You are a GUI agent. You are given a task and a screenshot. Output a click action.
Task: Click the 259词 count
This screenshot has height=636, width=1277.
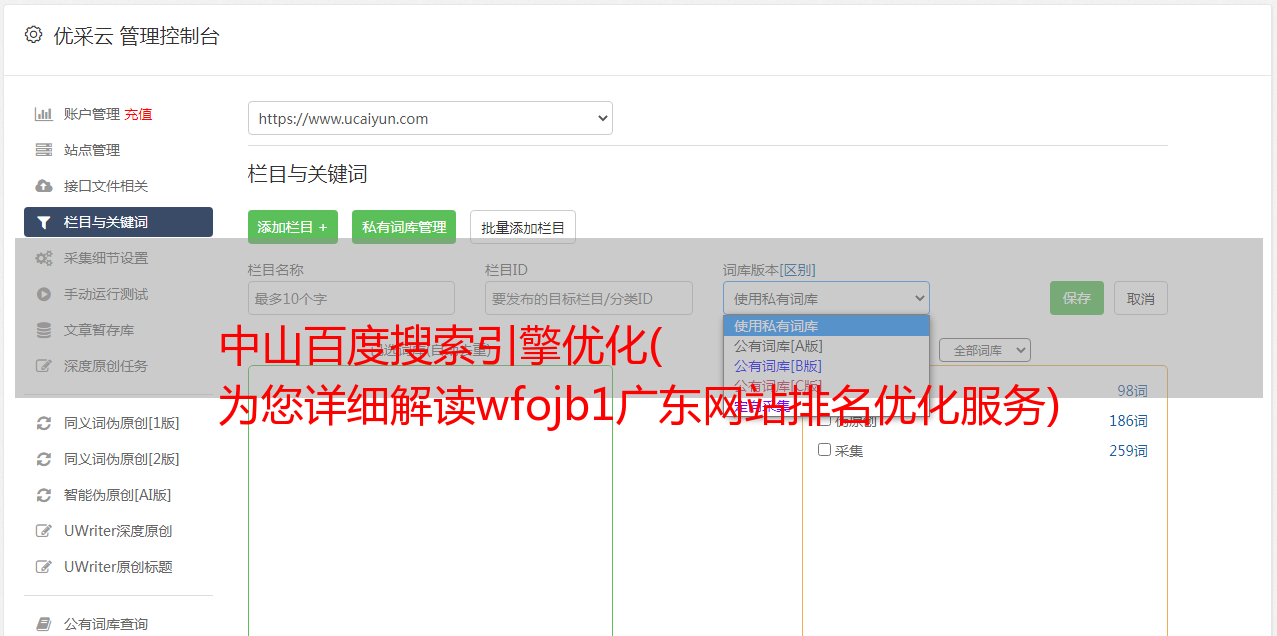1128,451
